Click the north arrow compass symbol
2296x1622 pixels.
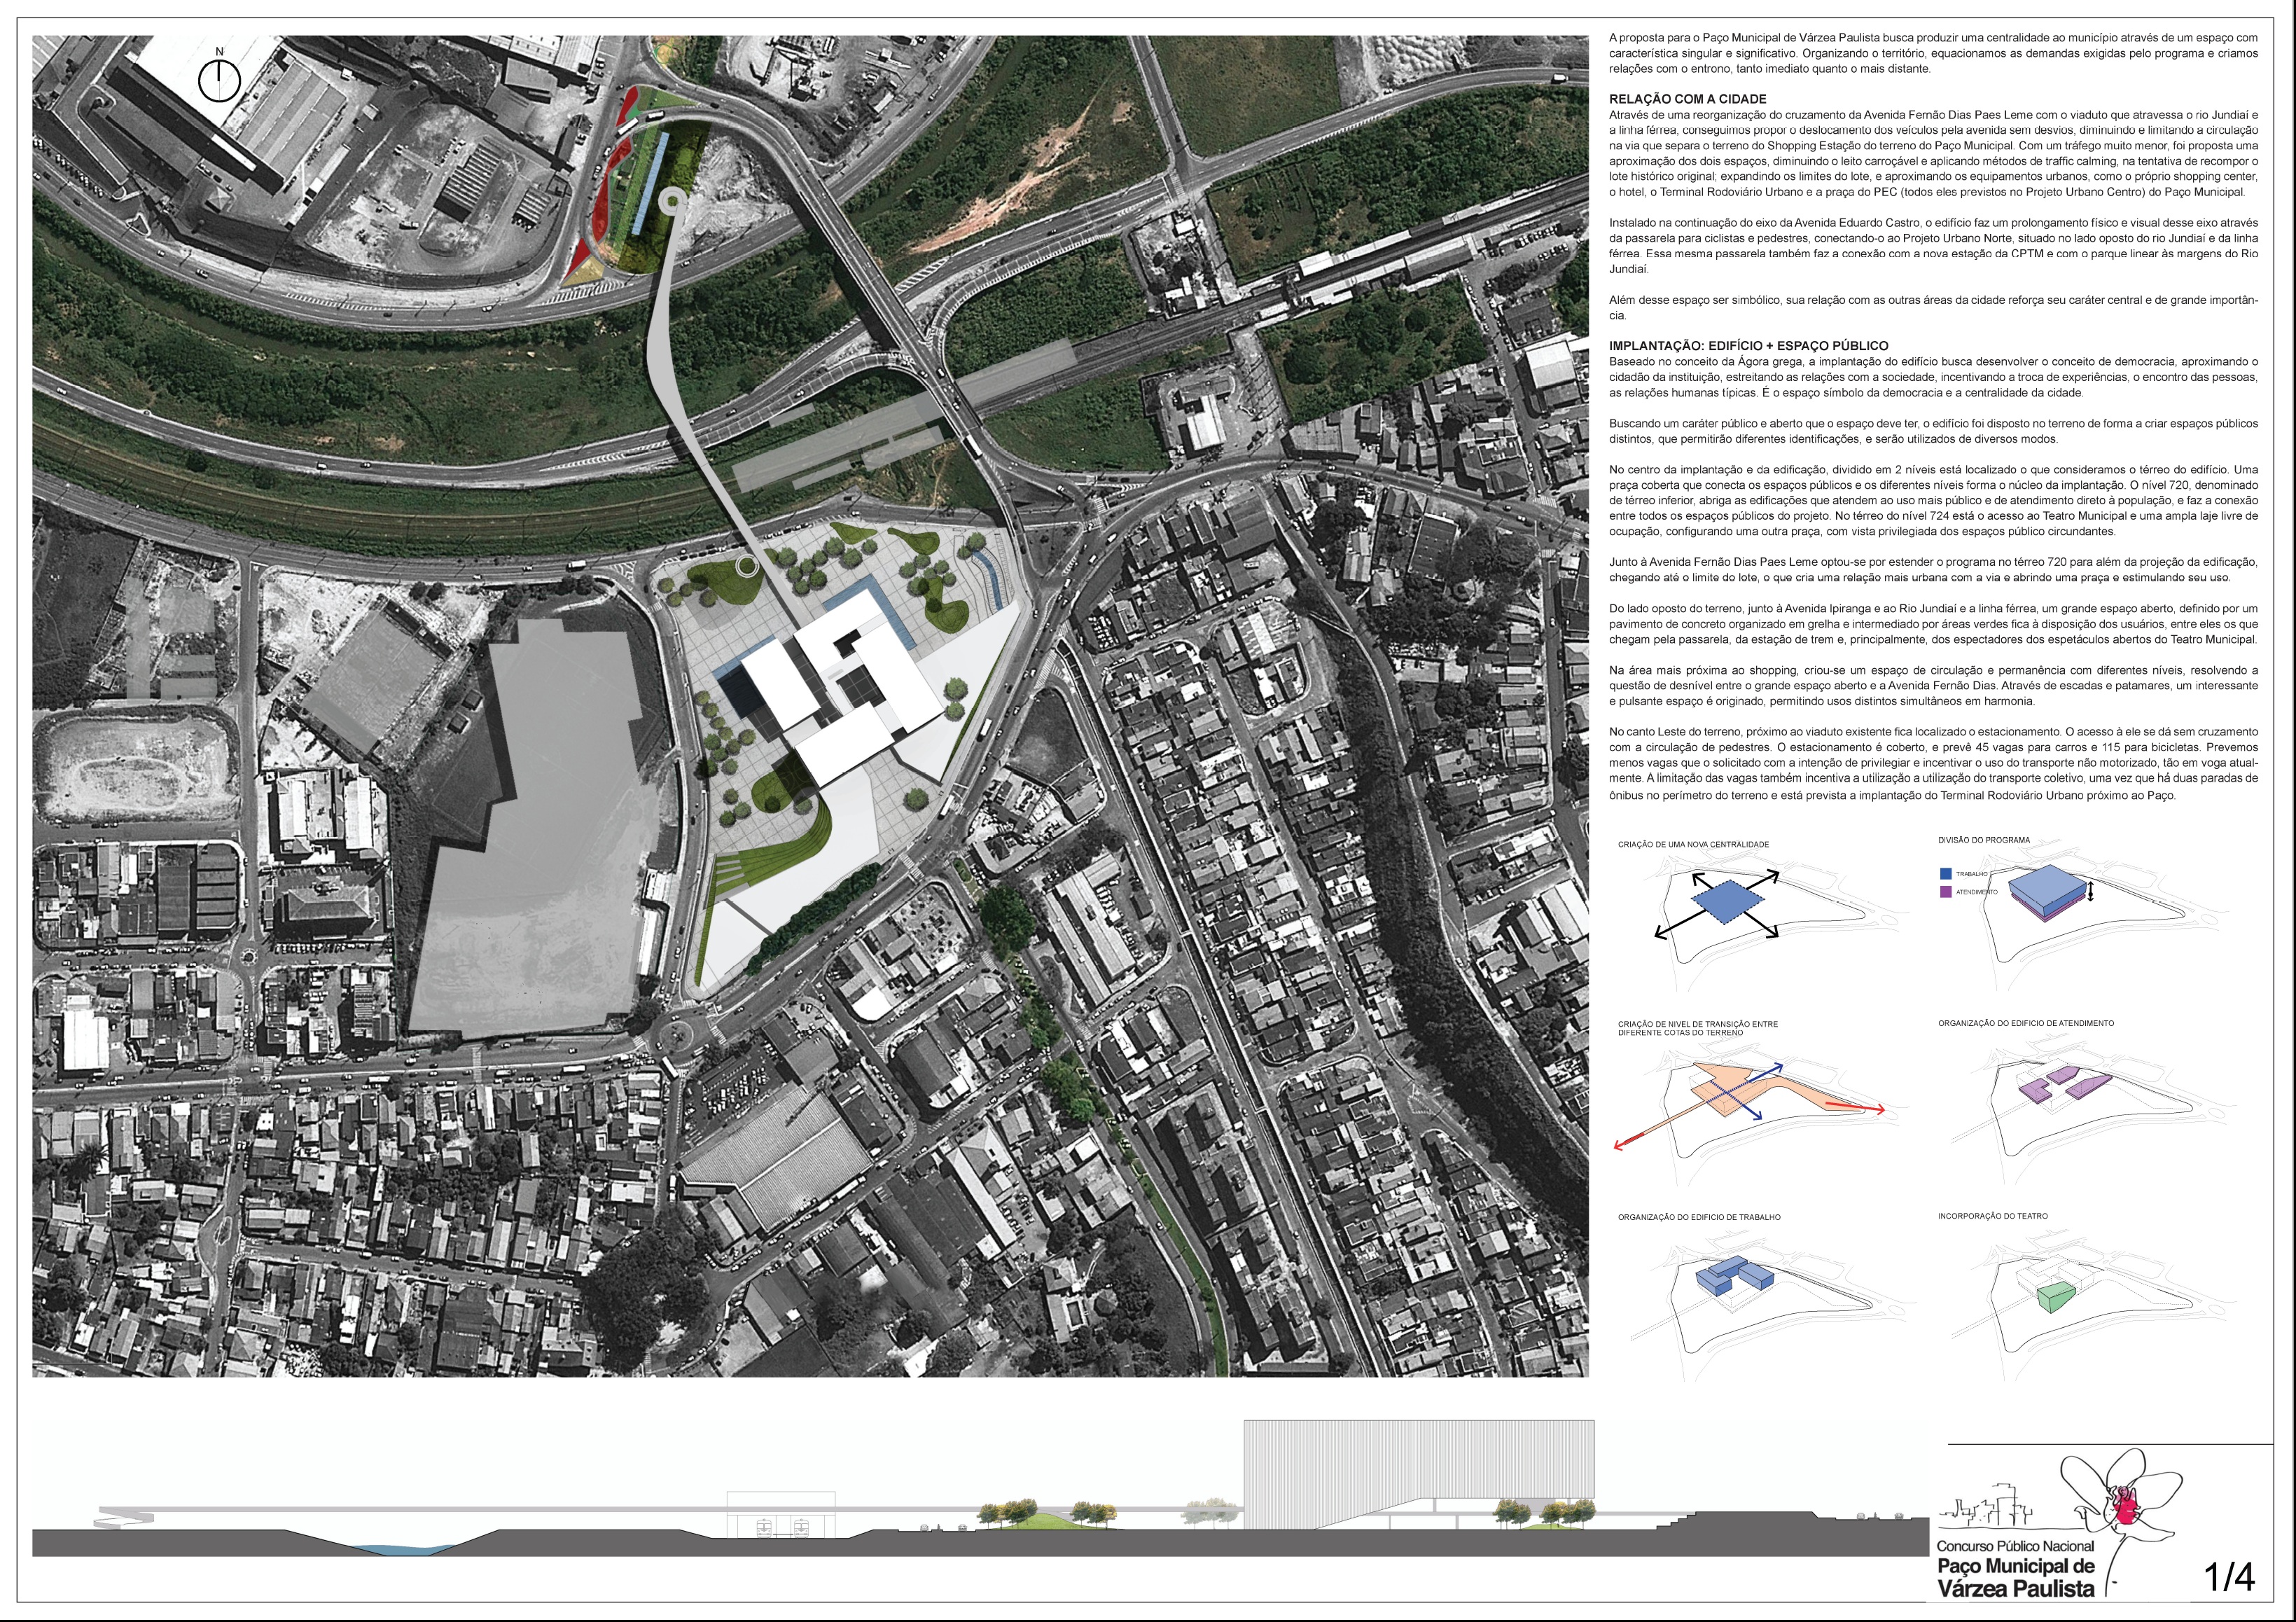tap(219, 80)
